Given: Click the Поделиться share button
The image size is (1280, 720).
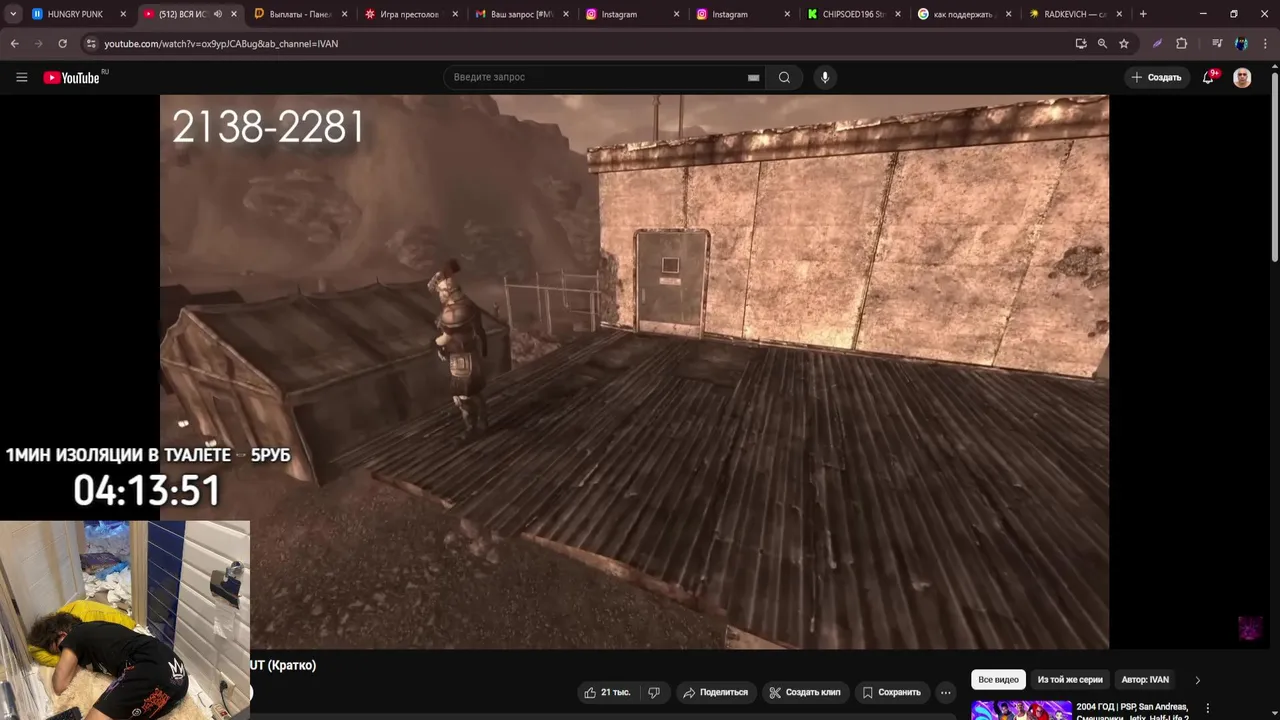Looking at the screenshot, I should point(715,692).
